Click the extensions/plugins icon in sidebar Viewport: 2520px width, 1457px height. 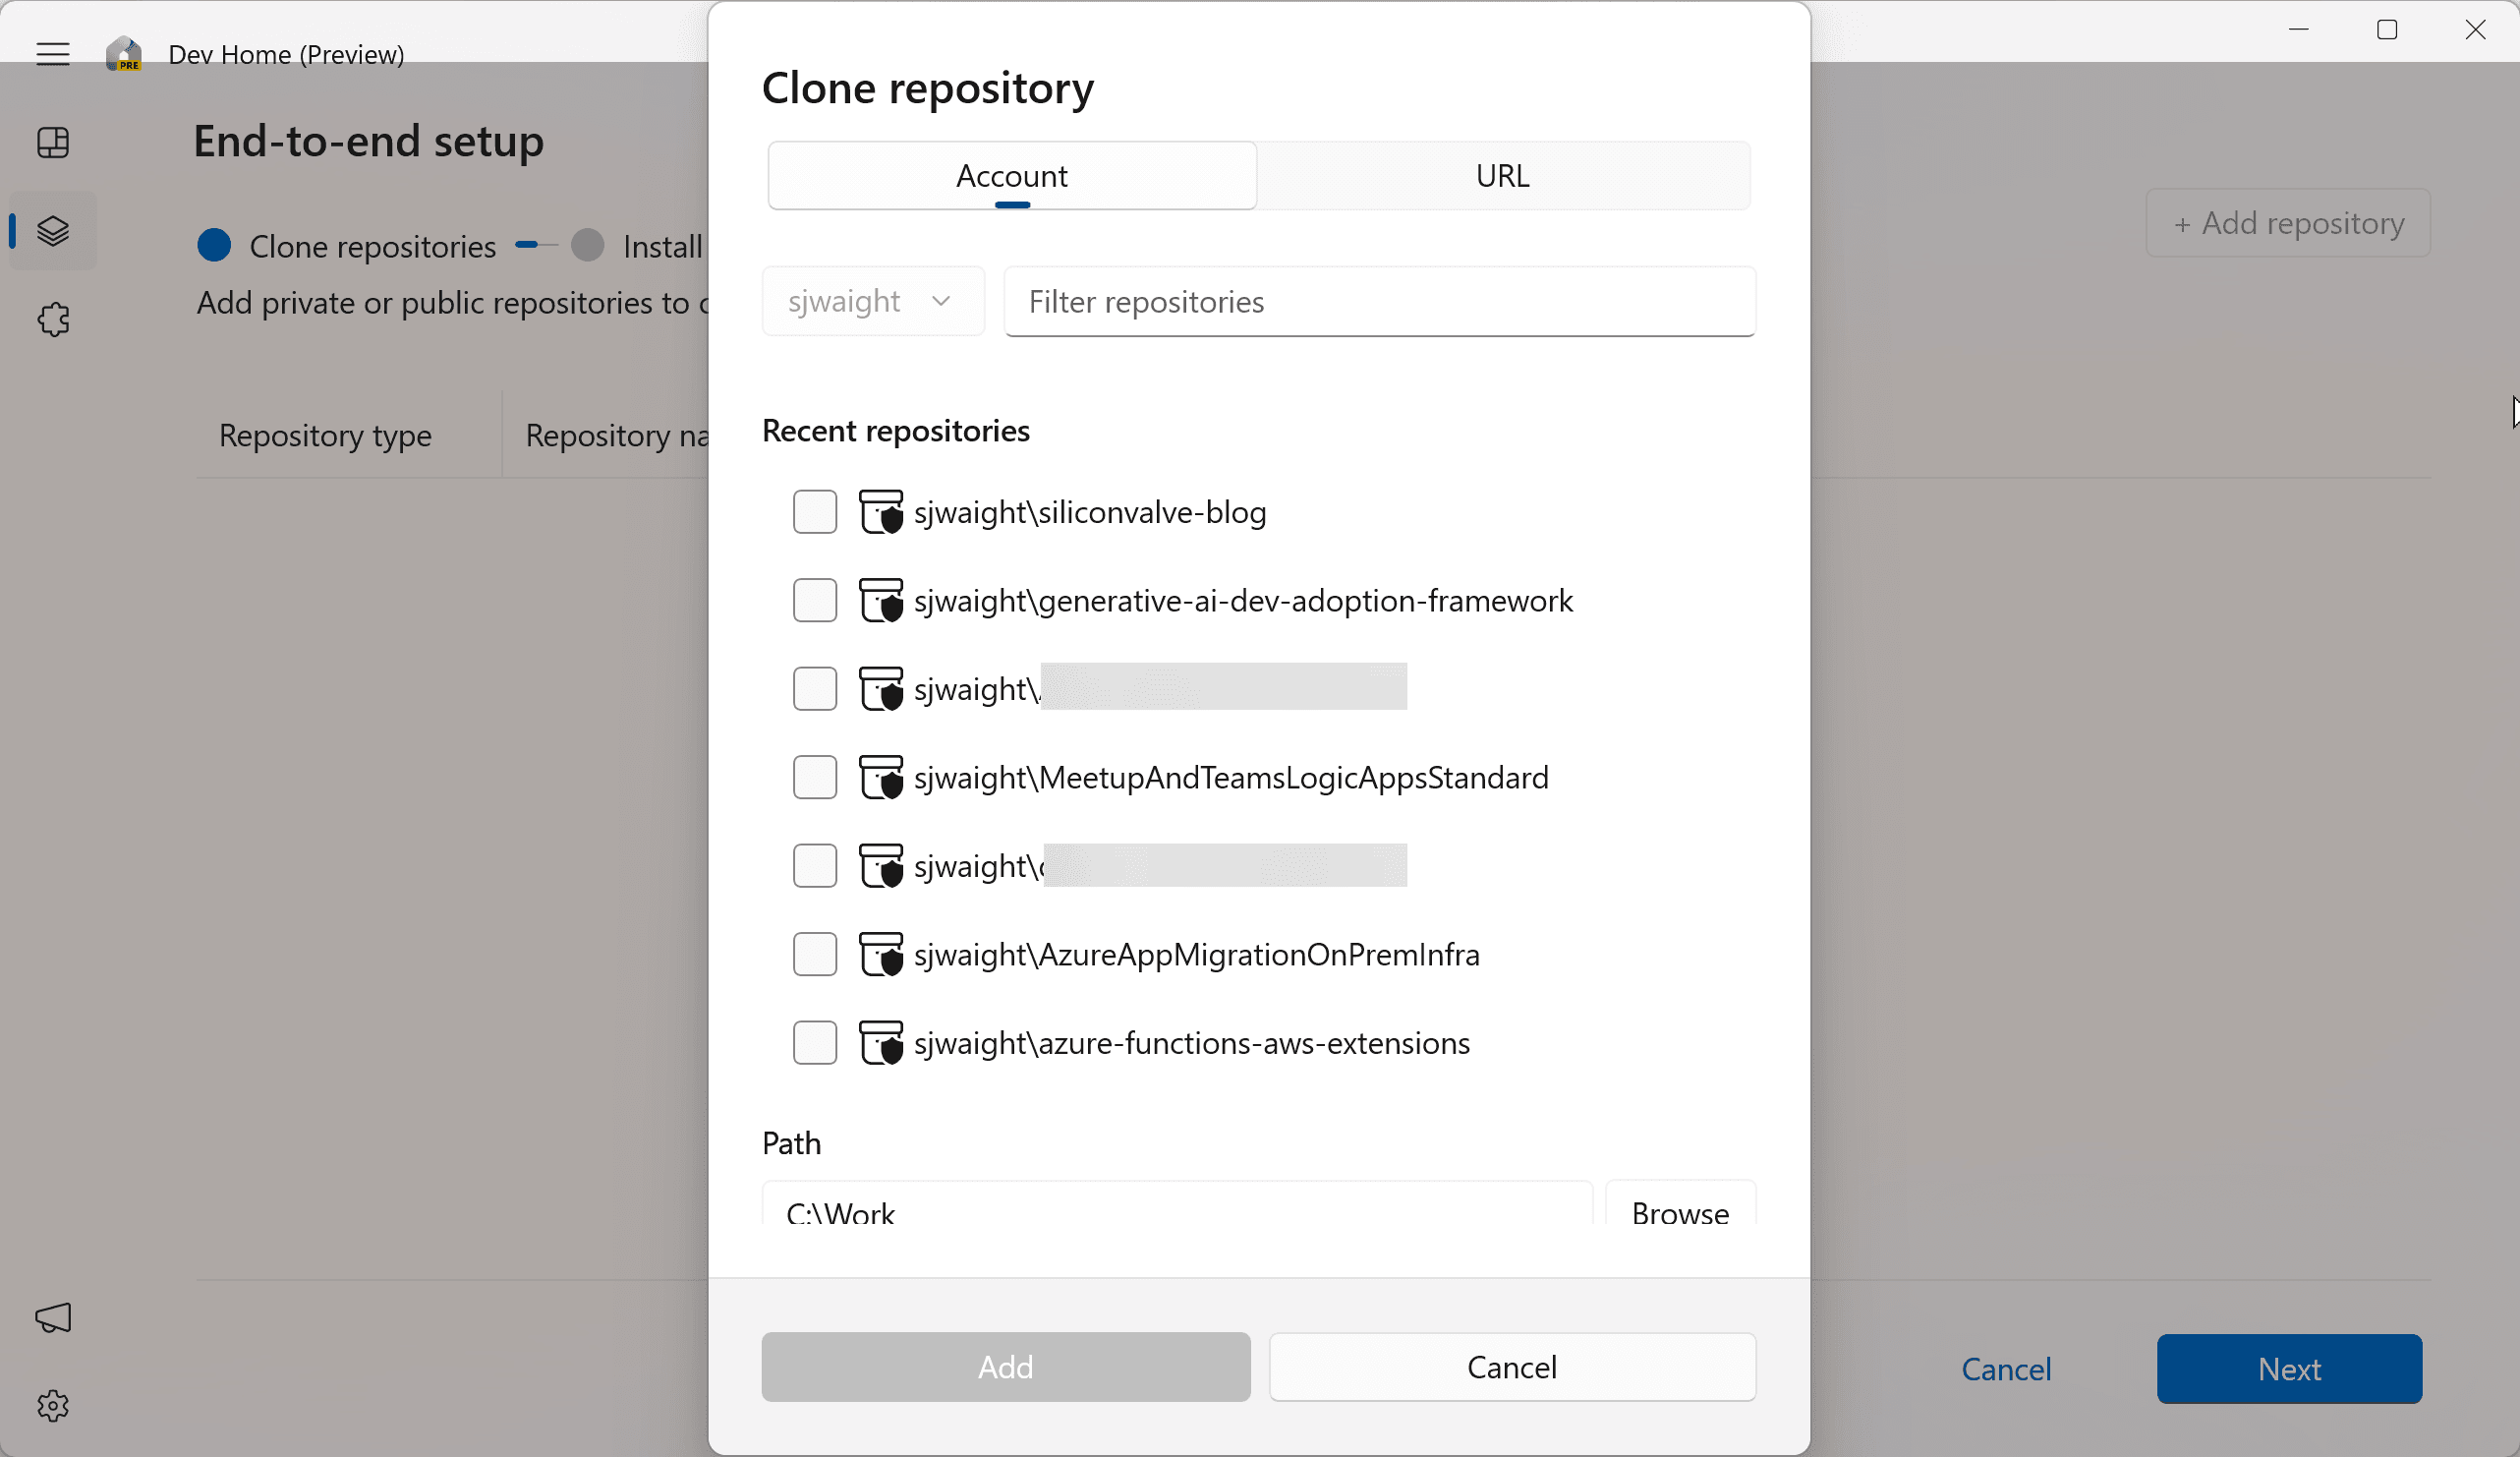[54, 320]
